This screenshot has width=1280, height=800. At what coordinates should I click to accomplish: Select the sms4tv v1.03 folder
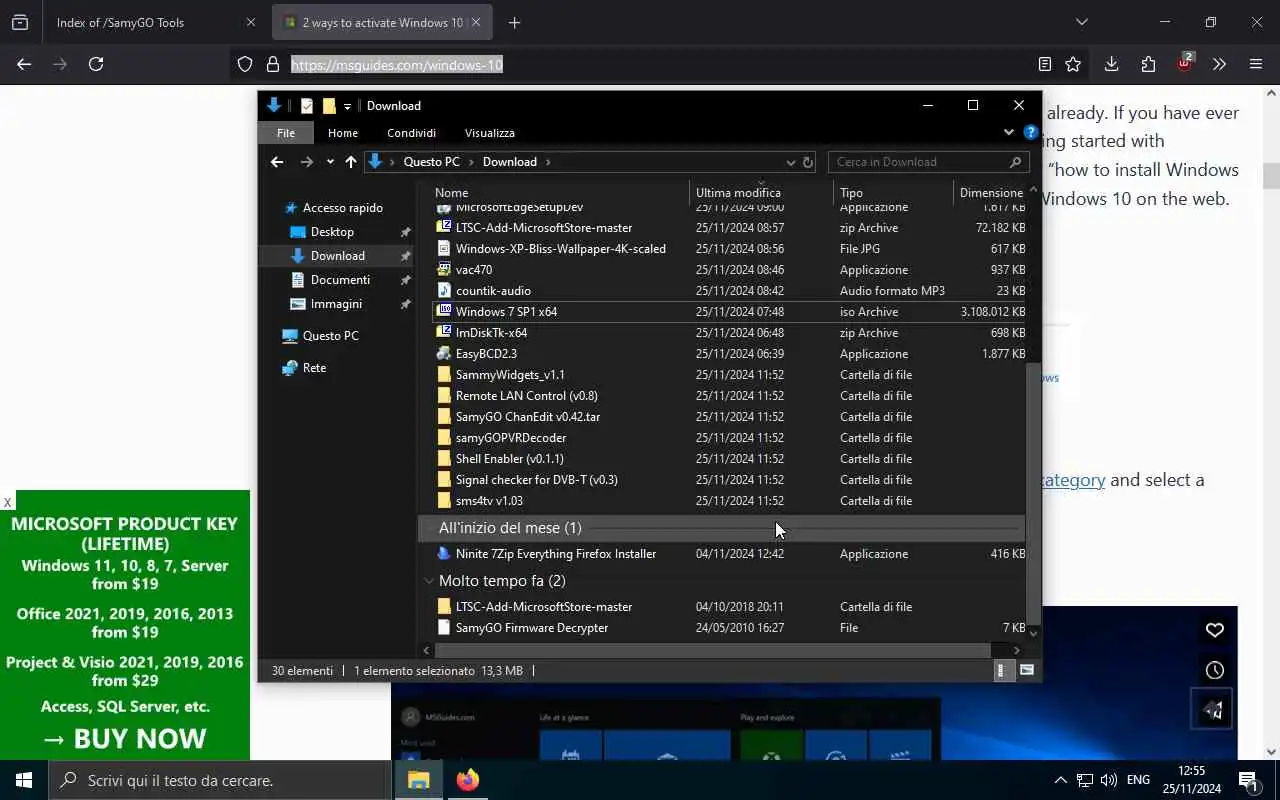(730, 501)
